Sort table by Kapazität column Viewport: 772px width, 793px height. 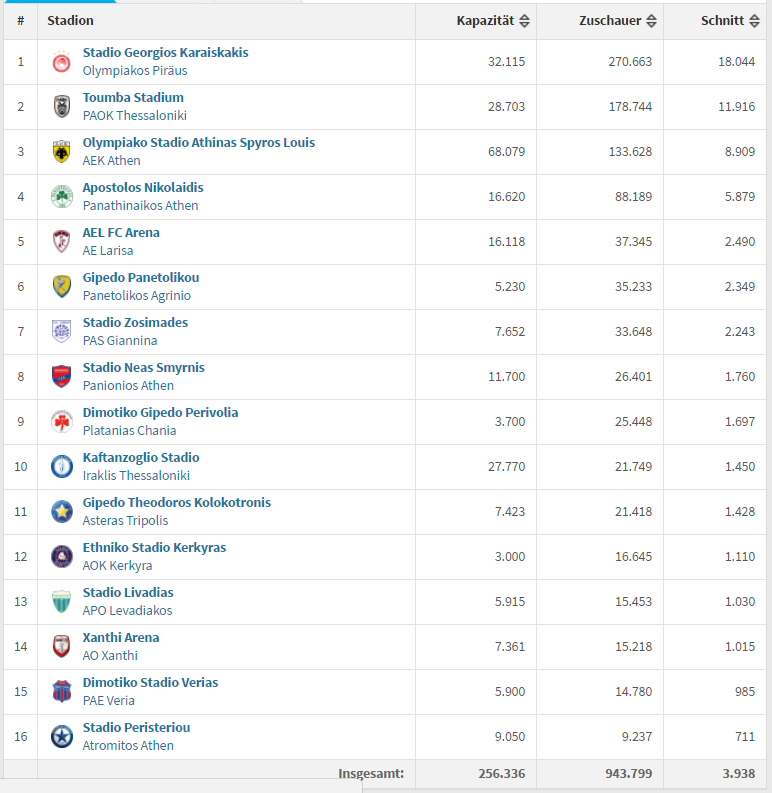click(493, 21)
